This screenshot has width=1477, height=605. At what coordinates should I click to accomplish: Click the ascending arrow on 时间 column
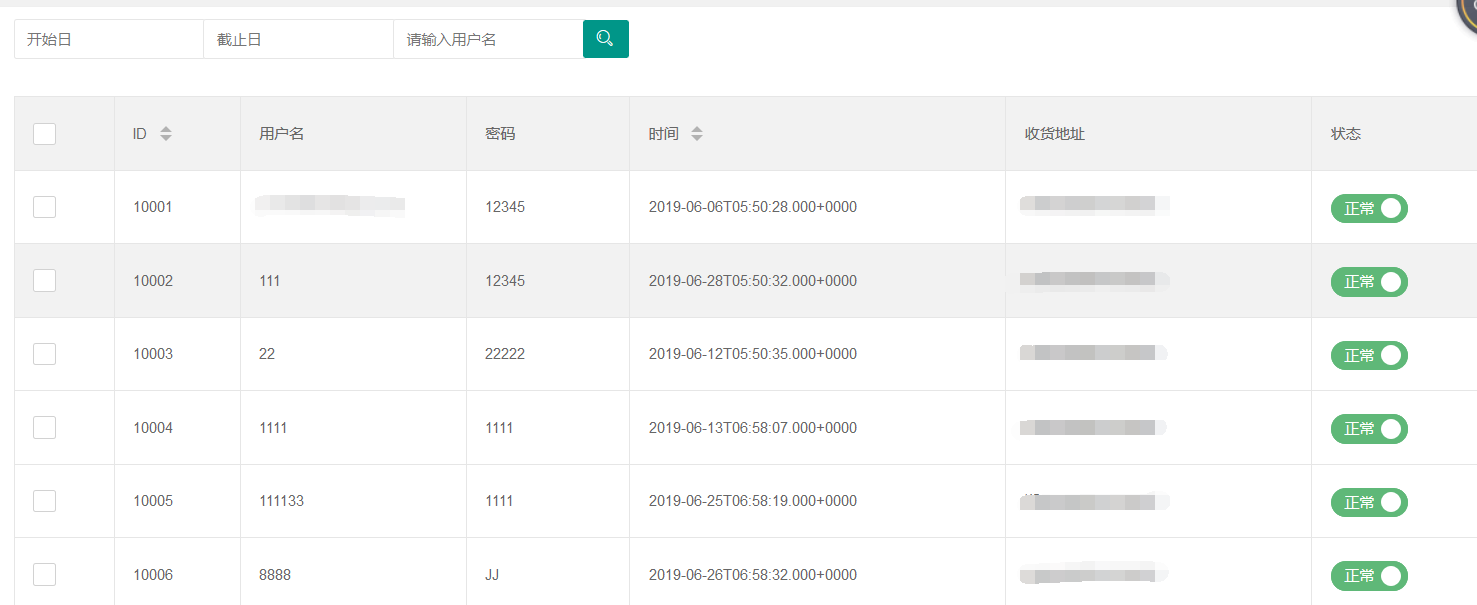[697, 128]
